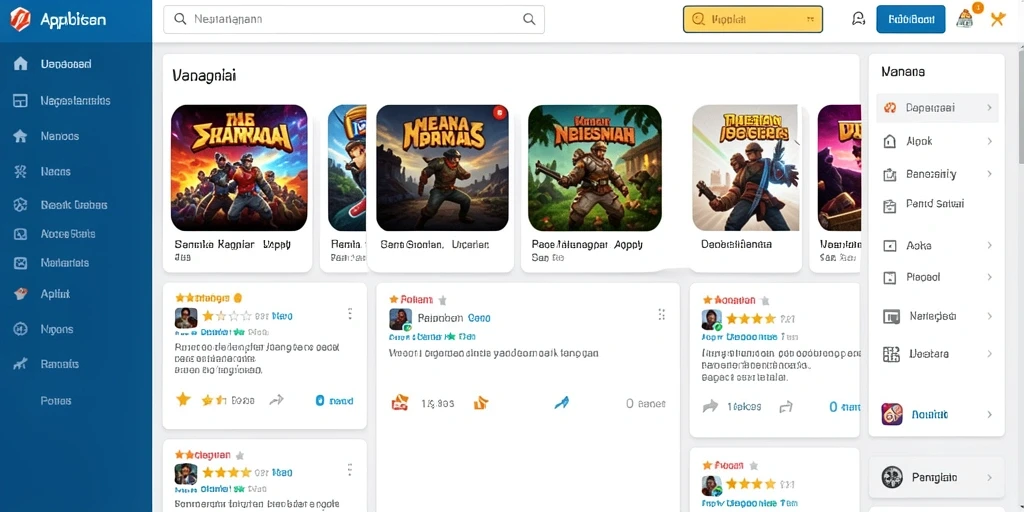The height and width of the screenshot is (512, 1024).
Task: Click the reviewer avatar in the Paiaobon review
Action: (x=400, y=319)
